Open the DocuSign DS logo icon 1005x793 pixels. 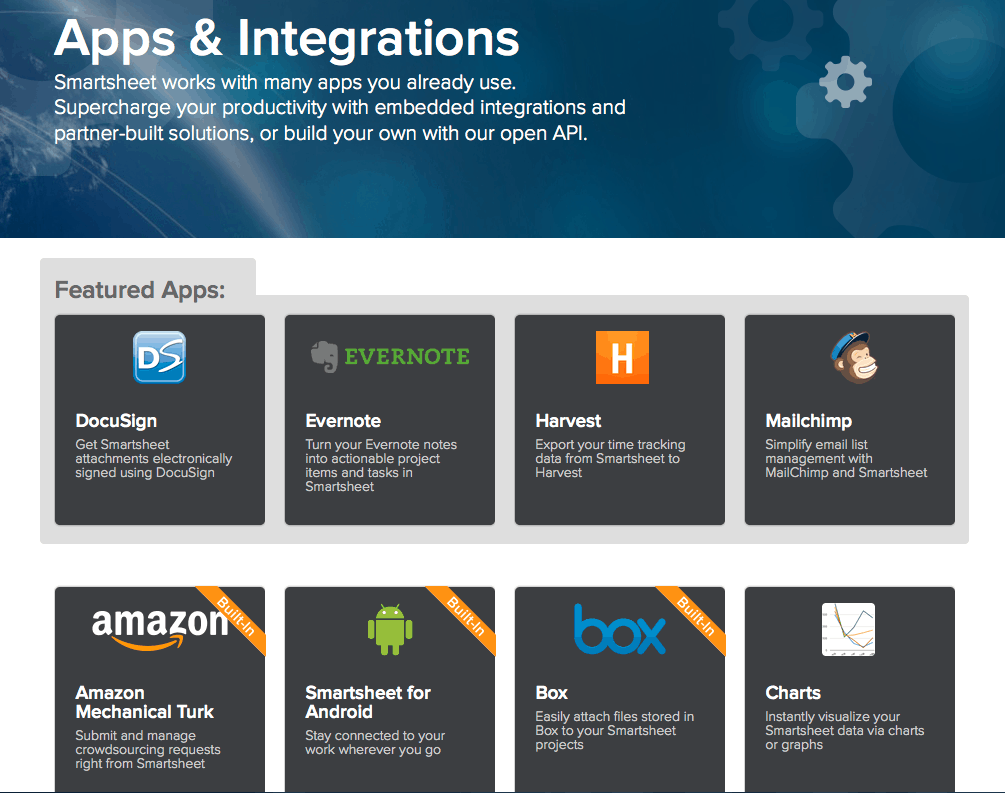pos(160,357)
